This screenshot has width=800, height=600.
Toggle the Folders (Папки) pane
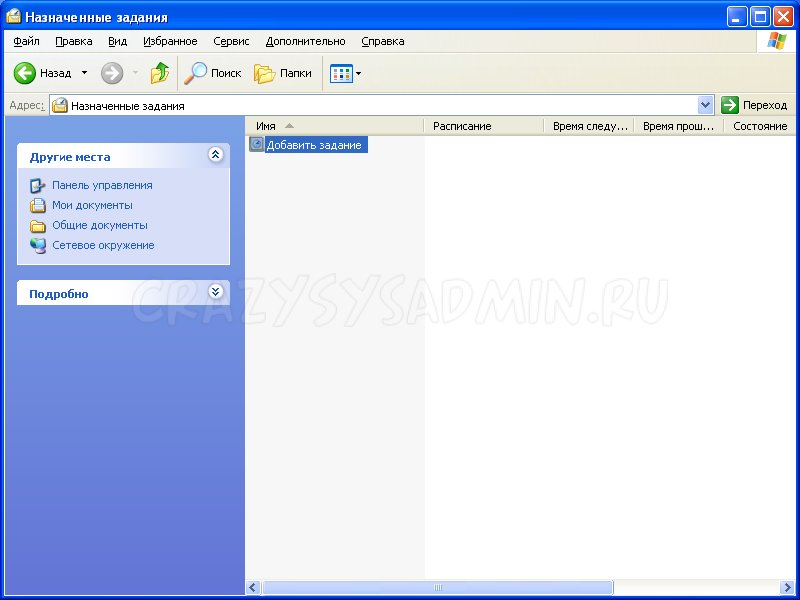tap(264, 73)
